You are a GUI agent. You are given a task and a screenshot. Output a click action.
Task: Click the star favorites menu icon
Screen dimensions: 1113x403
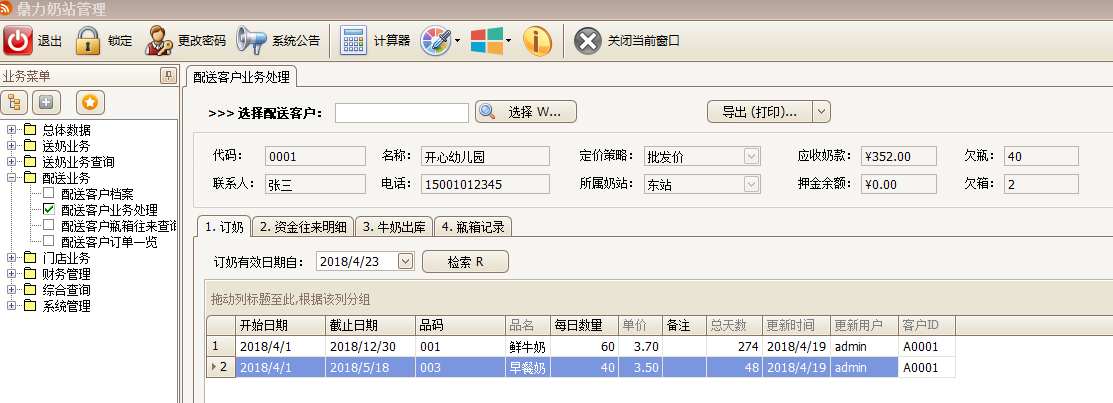point(90,103)
